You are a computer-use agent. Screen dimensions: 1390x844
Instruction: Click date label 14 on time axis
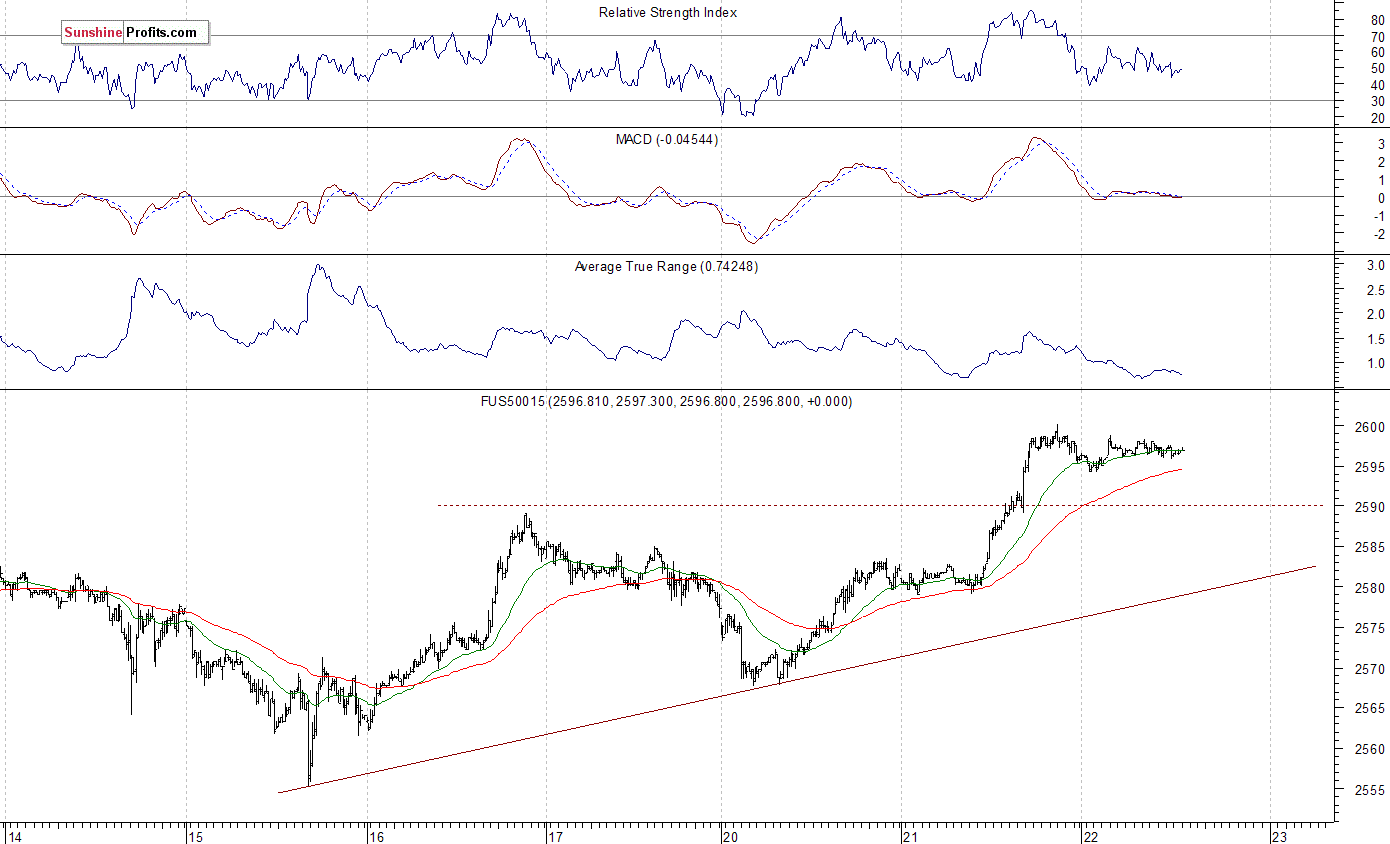point(14,836)
